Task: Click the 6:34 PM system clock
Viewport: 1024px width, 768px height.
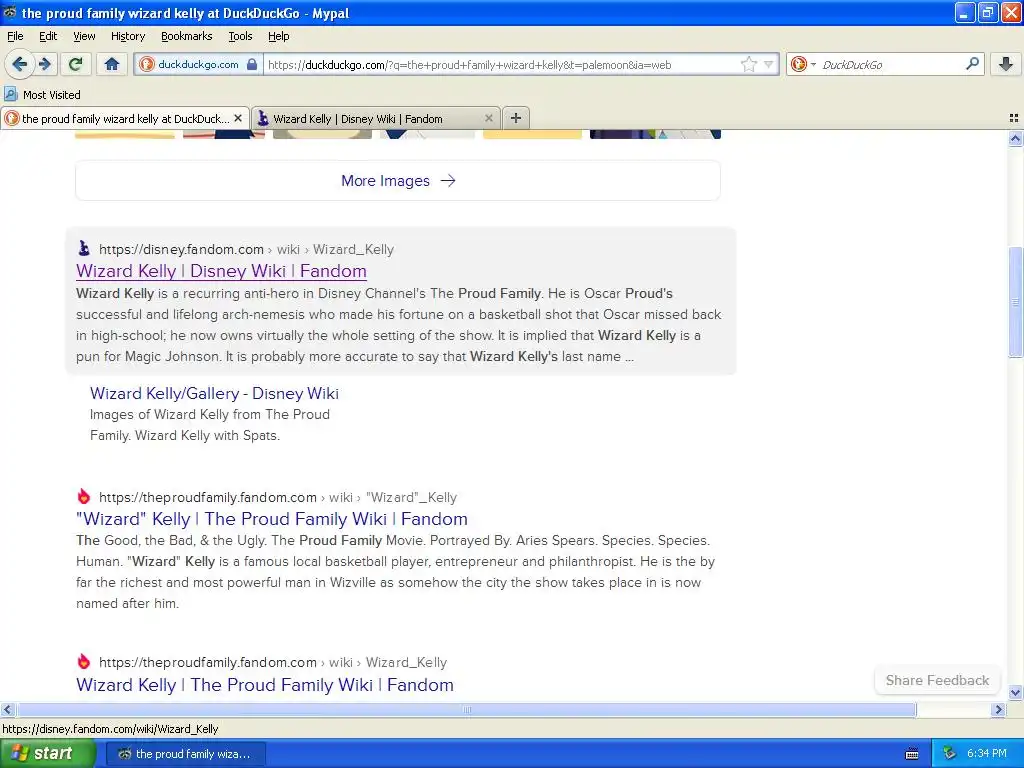Action: [x=986, y=754]
